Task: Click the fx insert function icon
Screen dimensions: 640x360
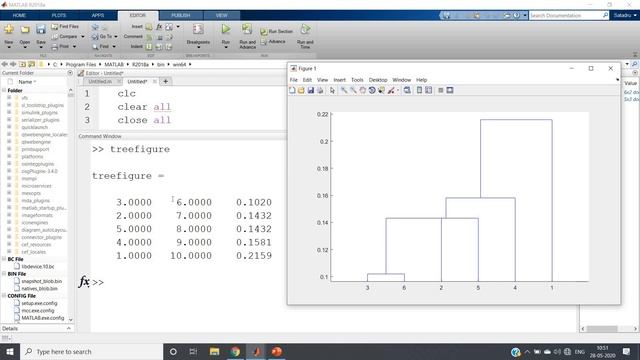Action: pos(159,27)
